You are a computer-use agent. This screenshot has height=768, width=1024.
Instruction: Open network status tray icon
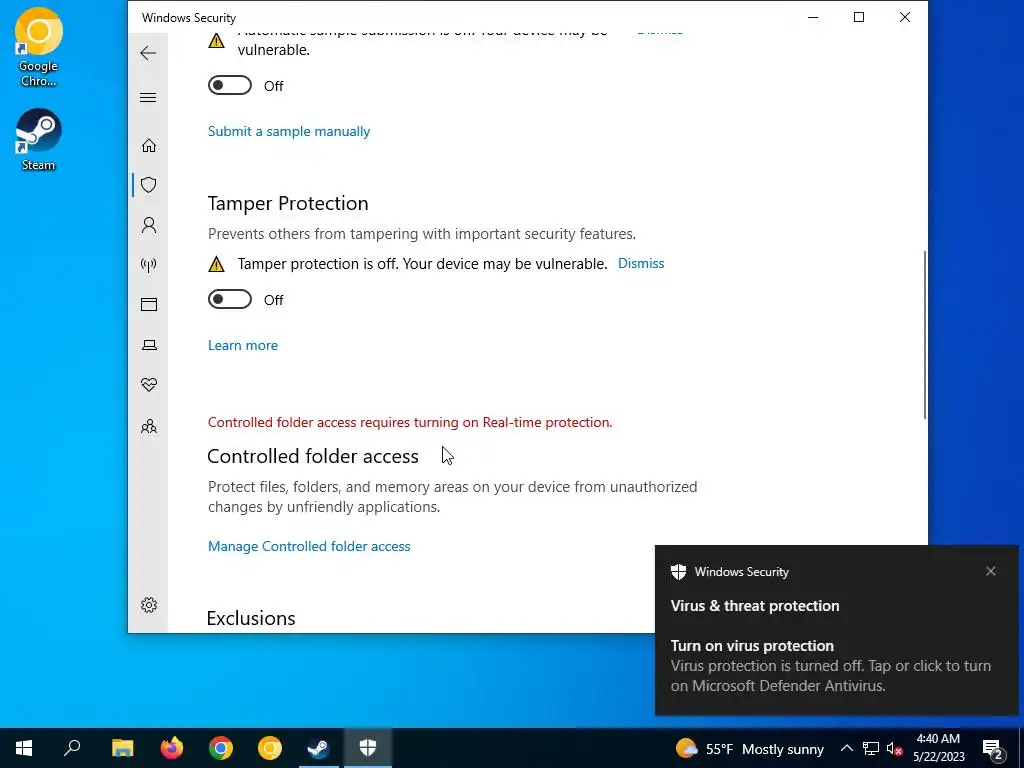[x=871, y=748]
